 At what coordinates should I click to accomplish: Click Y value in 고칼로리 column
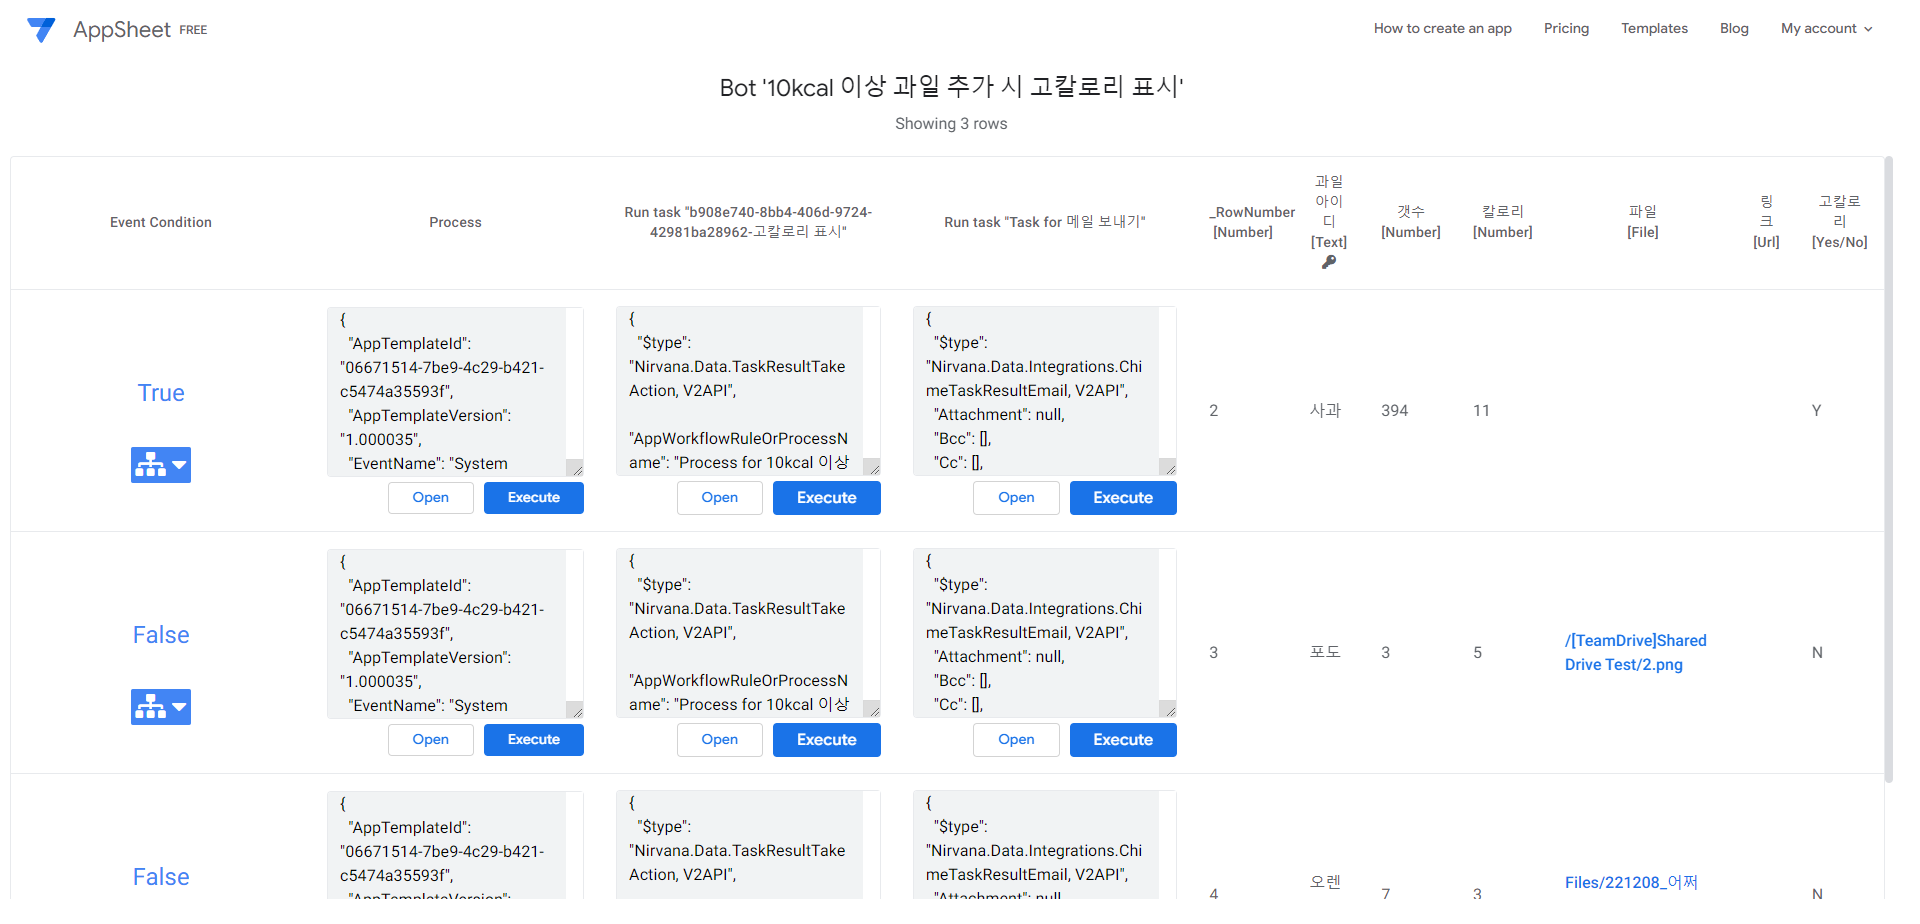(x=1816, y=410)
